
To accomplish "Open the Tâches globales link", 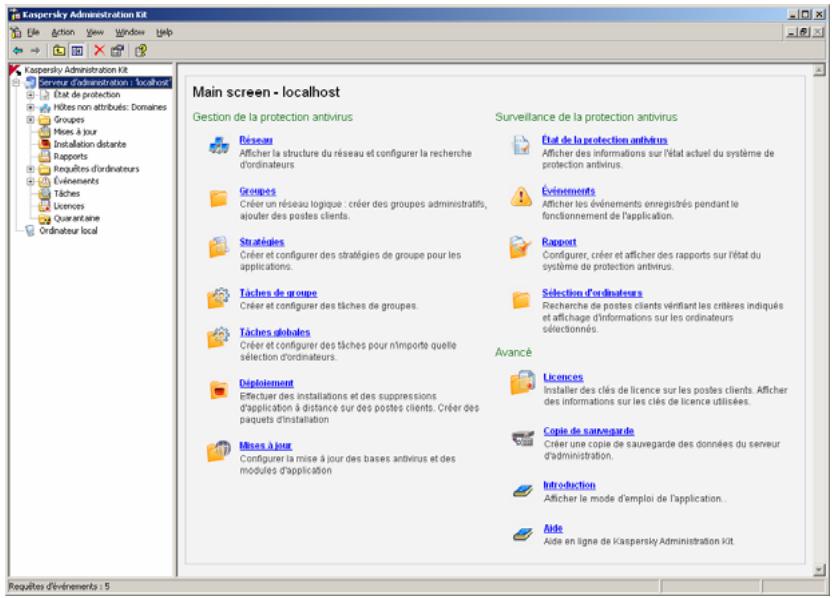I will (x=275, y=332).
